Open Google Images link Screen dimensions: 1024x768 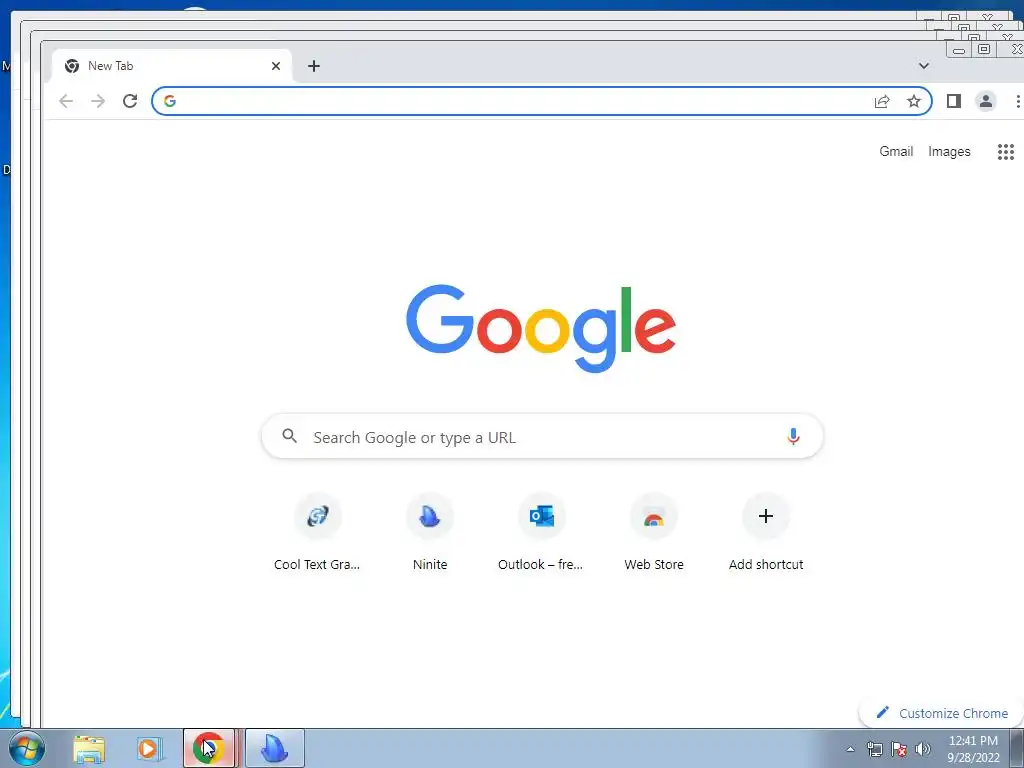pos(949,152)
